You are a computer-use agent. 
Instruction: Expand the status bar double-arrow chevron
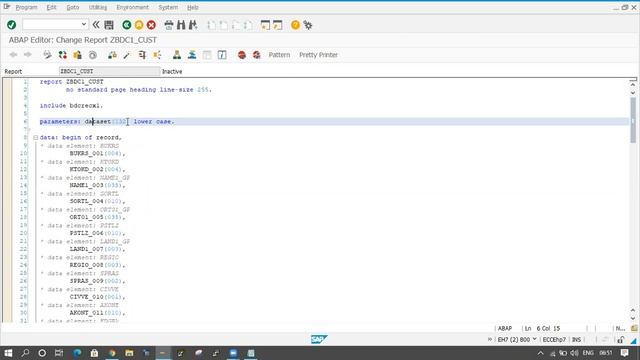tap(490, 339)
